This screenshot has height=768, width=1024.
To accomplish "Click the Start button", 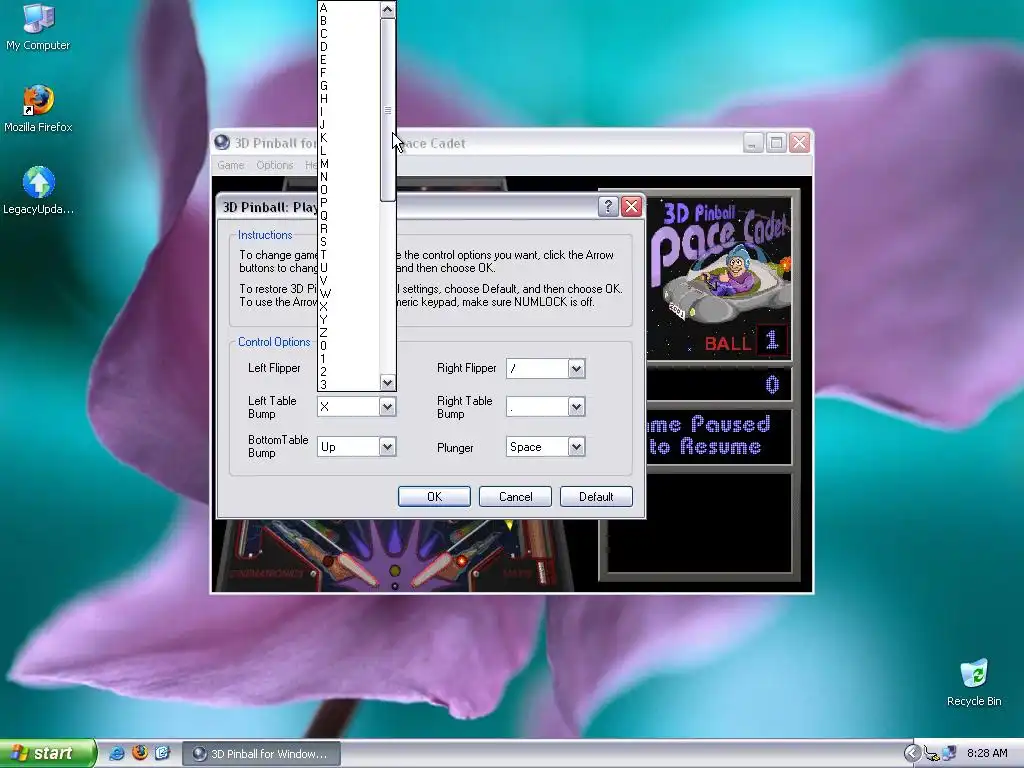I will 48,753.
